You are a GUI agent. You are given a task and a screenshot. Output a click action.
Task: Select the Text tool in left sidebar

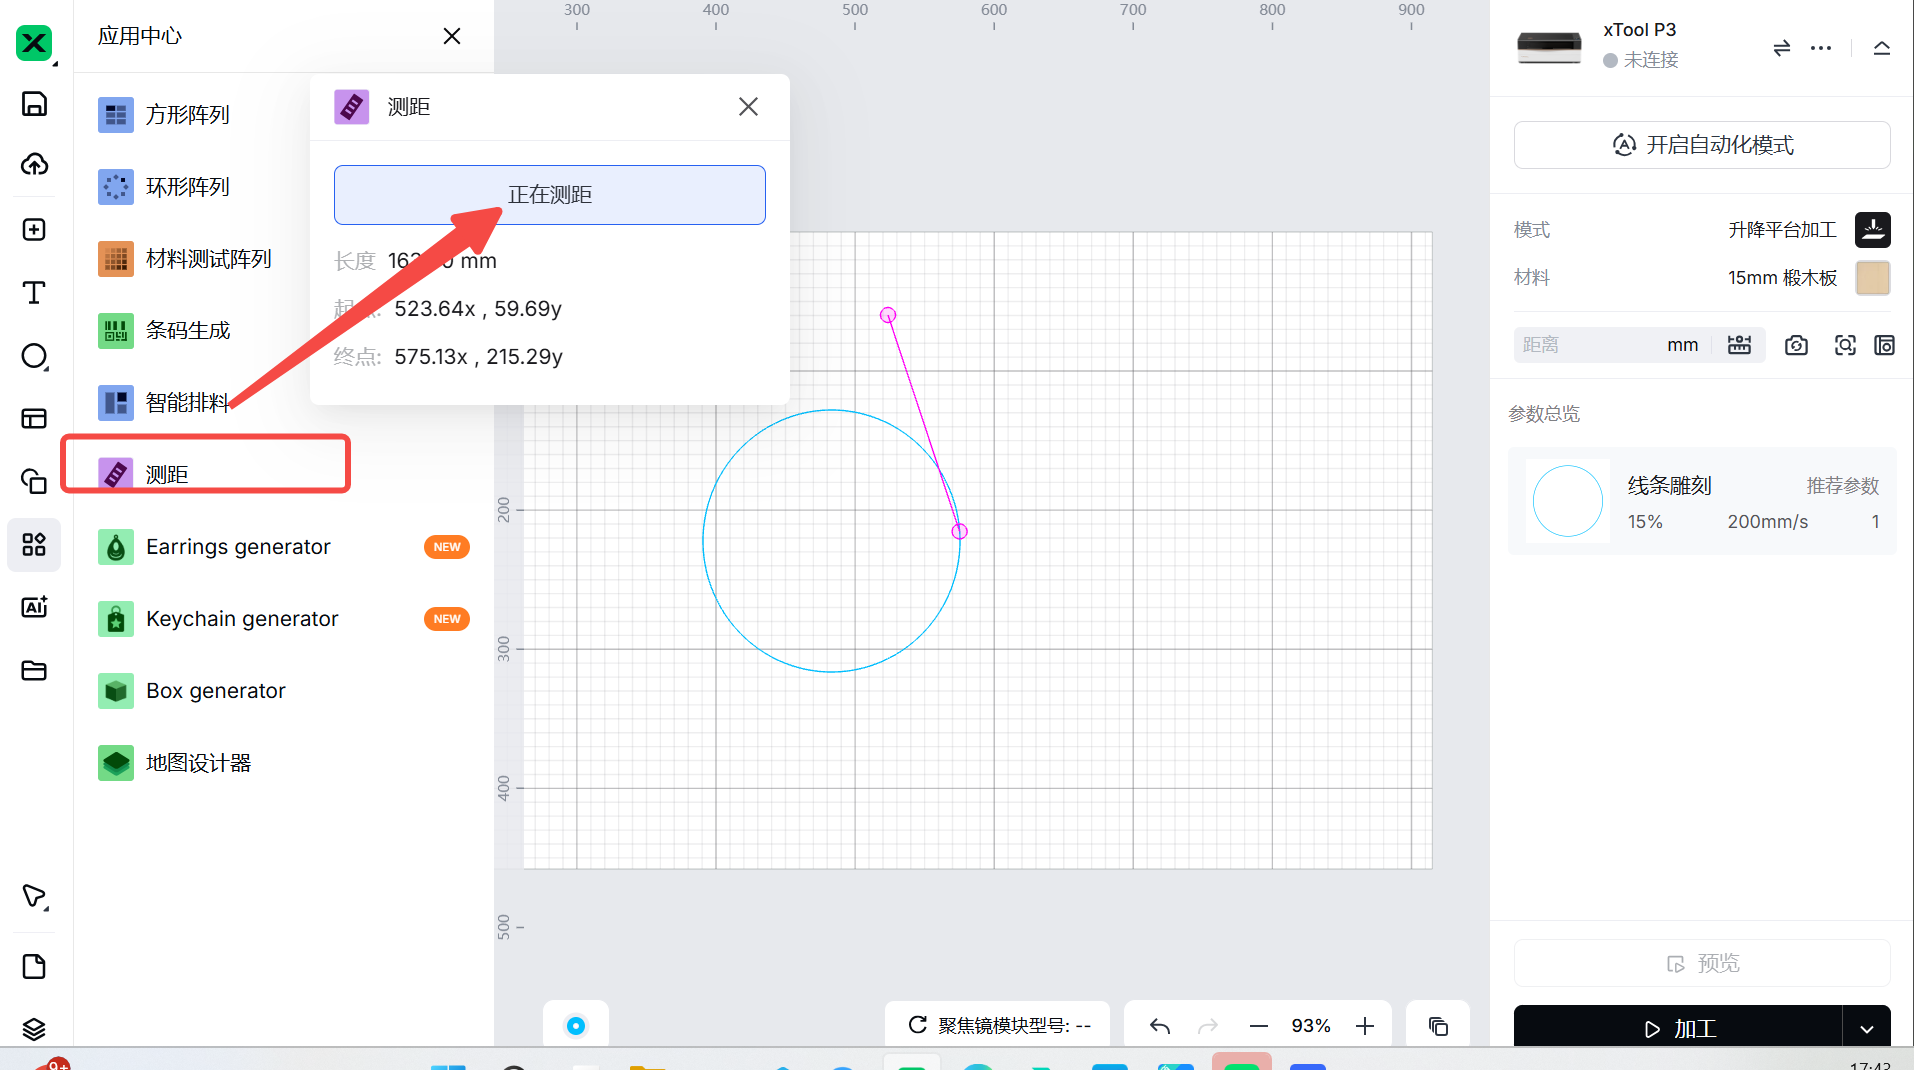[34, 293]
